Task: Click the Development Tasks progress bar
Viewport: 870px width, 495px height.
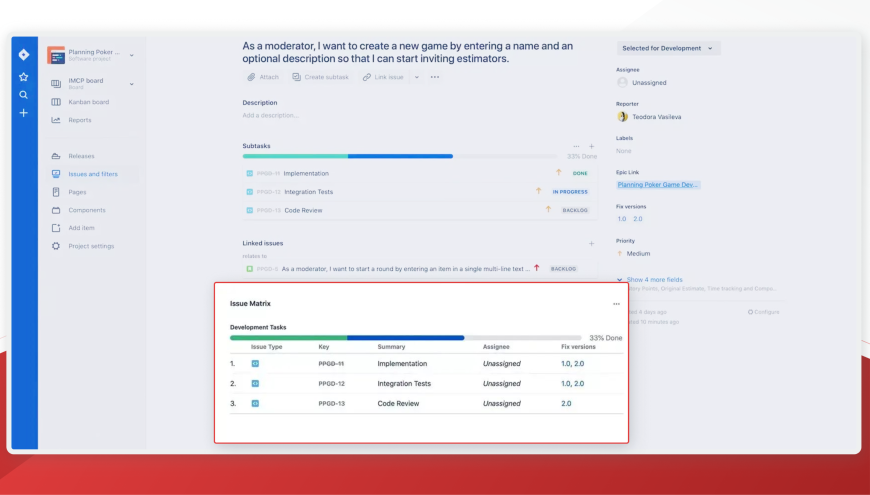Action: [405, 338]
